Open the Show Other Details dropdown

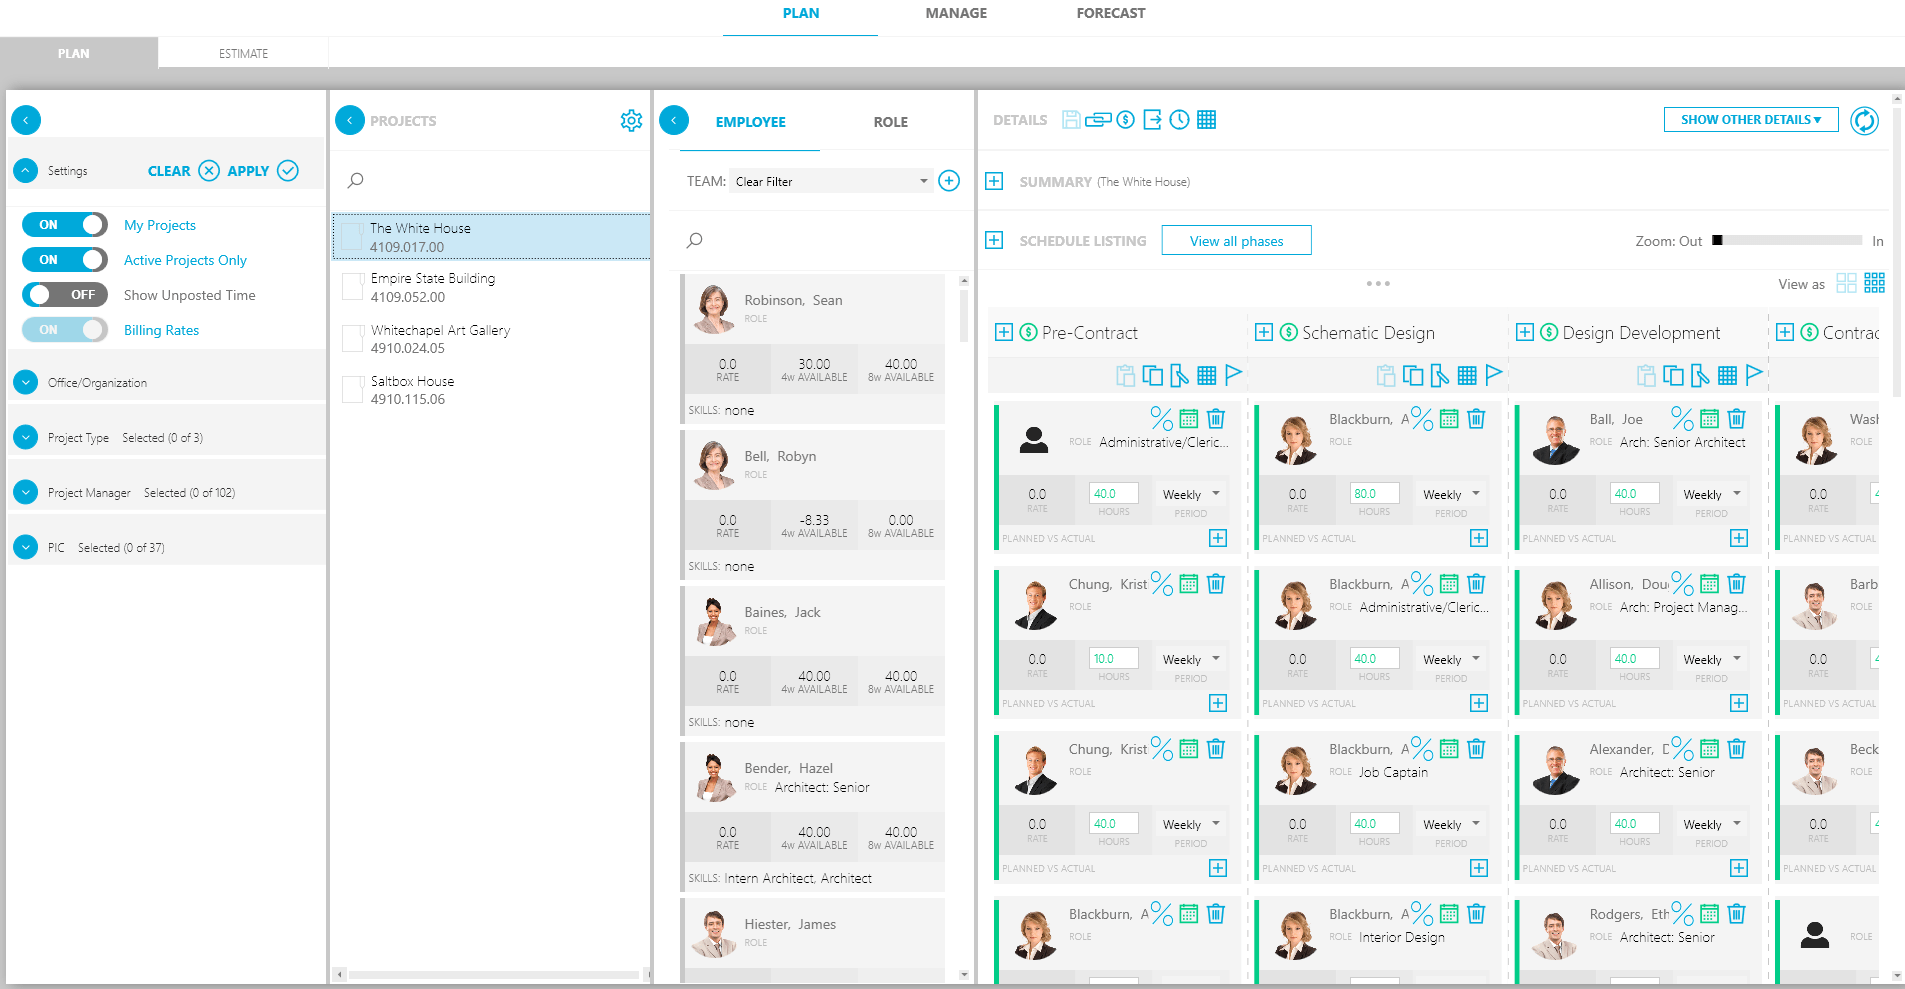click(1751, 120)
